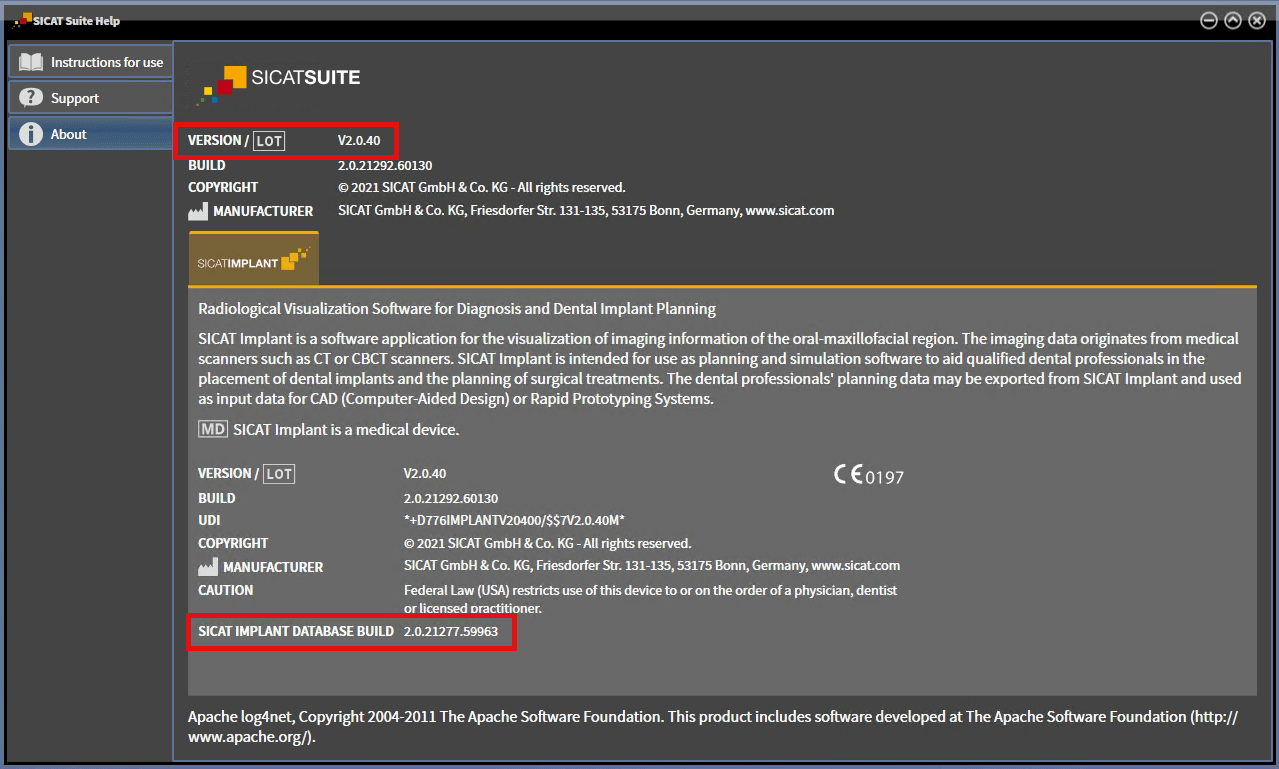Click the Federal Law caution statement
Image resolution: width=1279 pixels, height=769 pixels.
[x=651, y=599]
